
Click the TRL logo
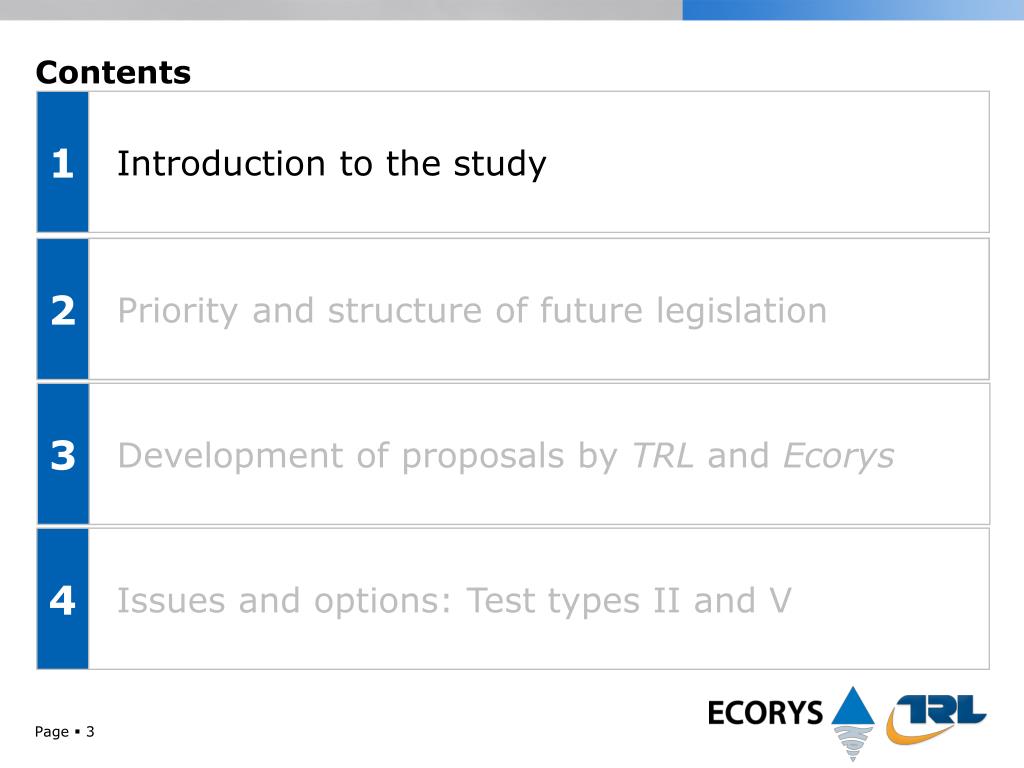(936, 719)
